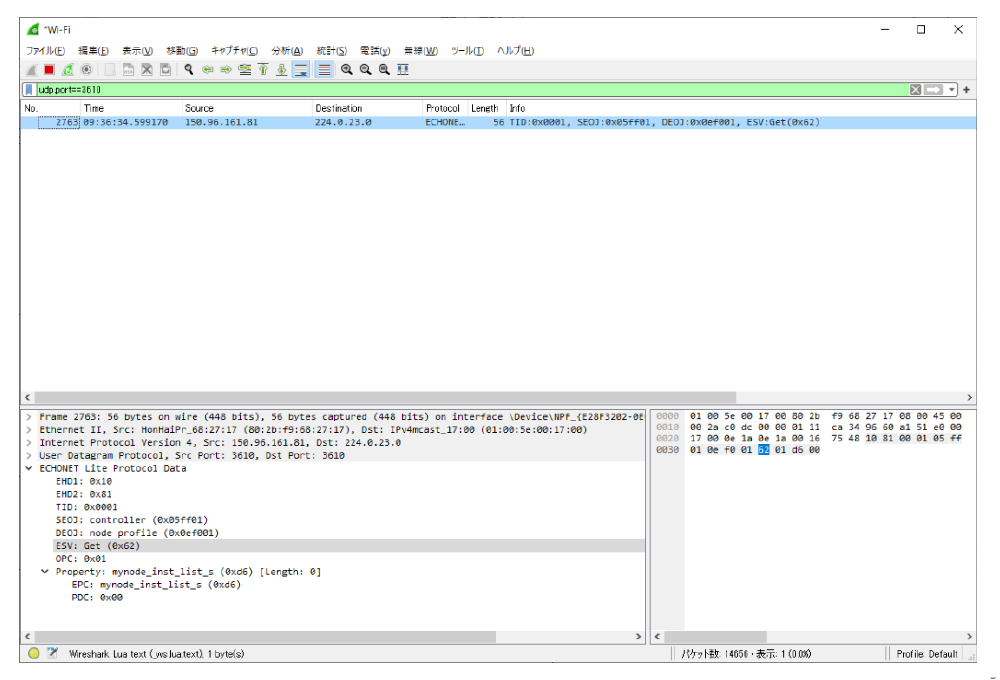Open expert information yellow circle icon

pyautogui.click(x=34, y=653)
